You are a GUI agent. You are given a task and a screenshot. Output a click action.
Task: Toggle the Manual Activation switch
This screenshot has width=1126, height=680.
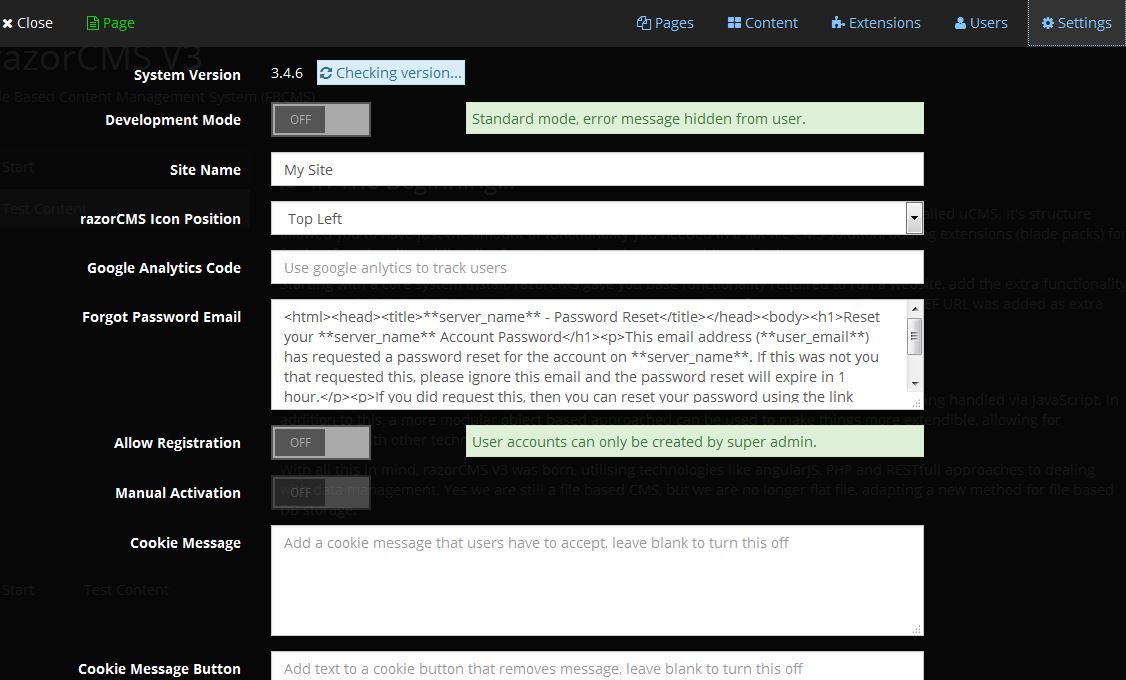click(321, 493)
